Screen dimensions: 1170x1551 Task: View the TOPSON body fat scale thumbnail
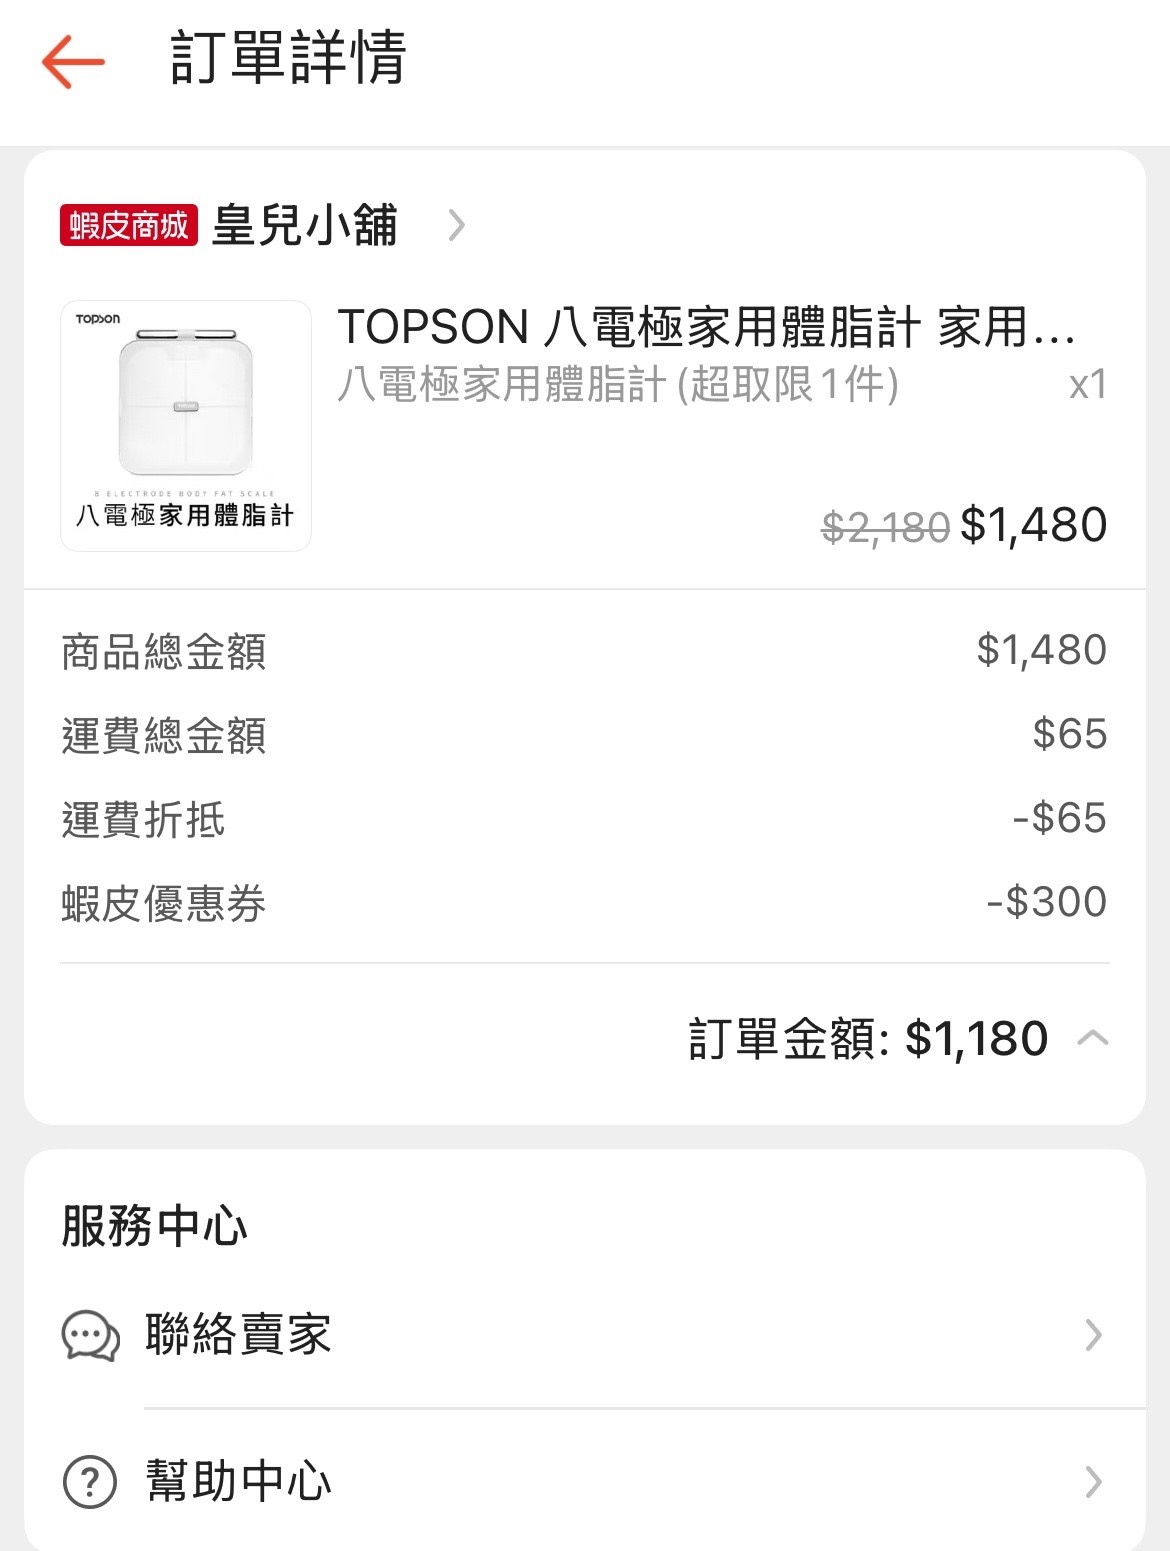[x=186, y=426]
